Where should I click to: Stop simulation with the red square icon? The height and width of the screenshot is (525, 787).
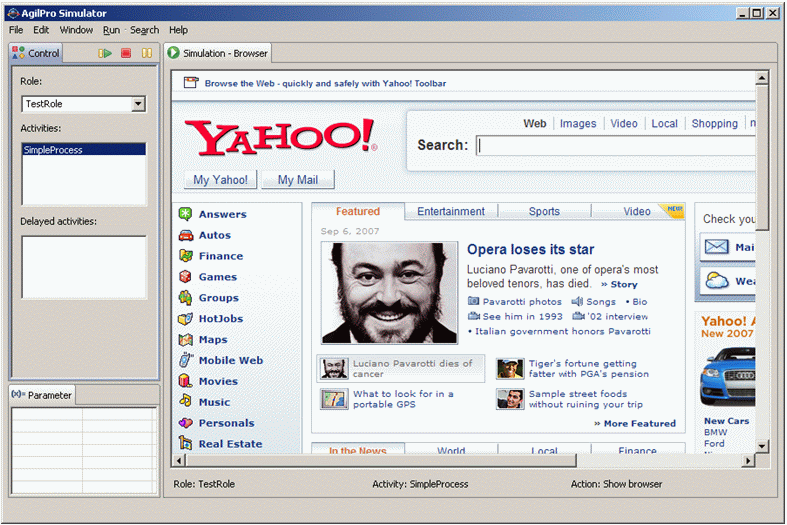[x=126, y=53]
